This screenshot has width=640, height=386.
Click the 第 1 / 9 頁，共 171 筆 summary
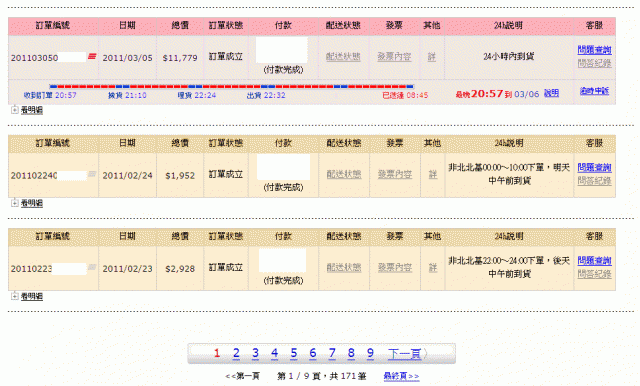[x=321, y=376]
